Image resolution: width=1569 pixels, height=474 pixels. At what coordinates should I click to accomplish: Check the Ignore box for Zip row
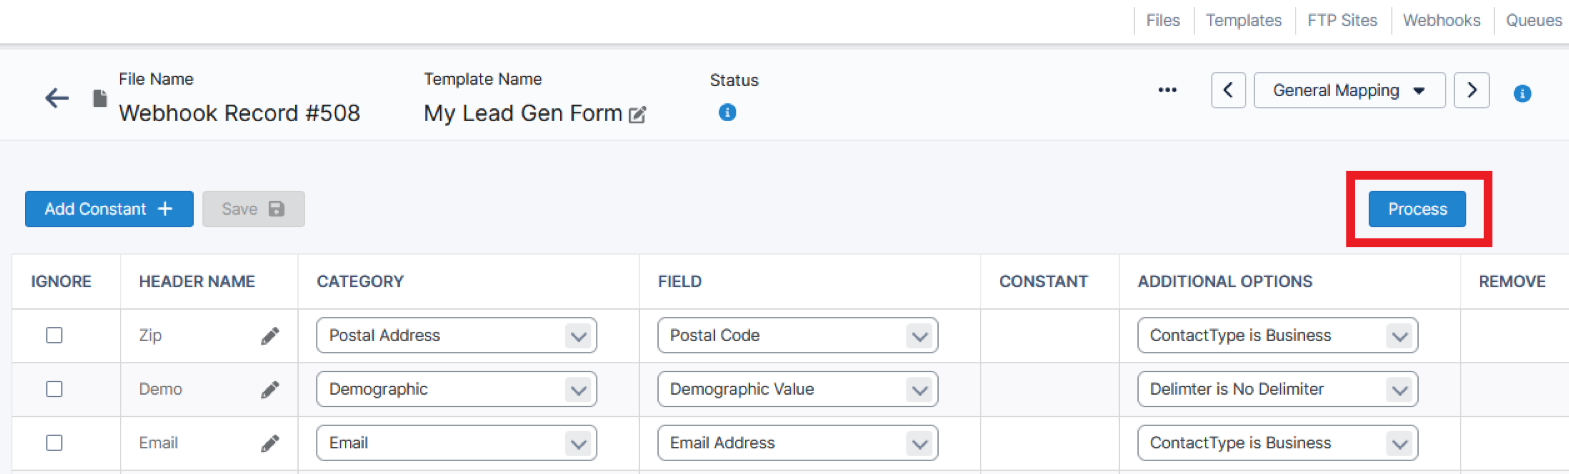click(54, 335)
